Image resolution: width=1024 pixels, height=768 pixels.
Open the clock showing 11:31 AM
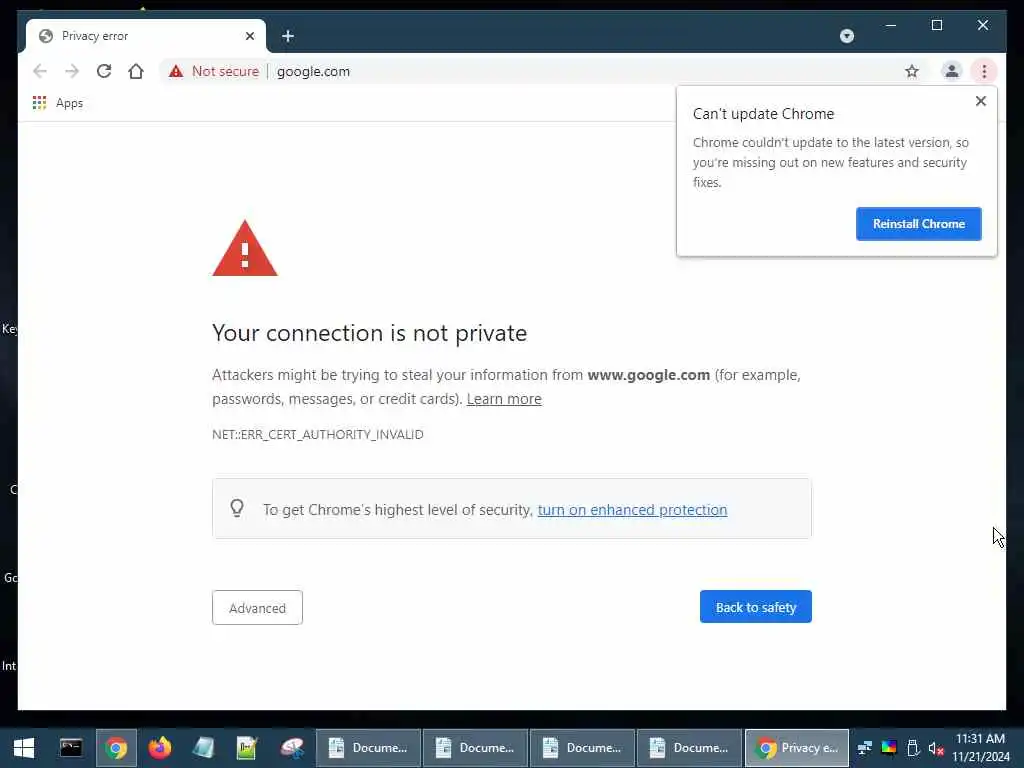pyautogui.click(x=980, y=748)
